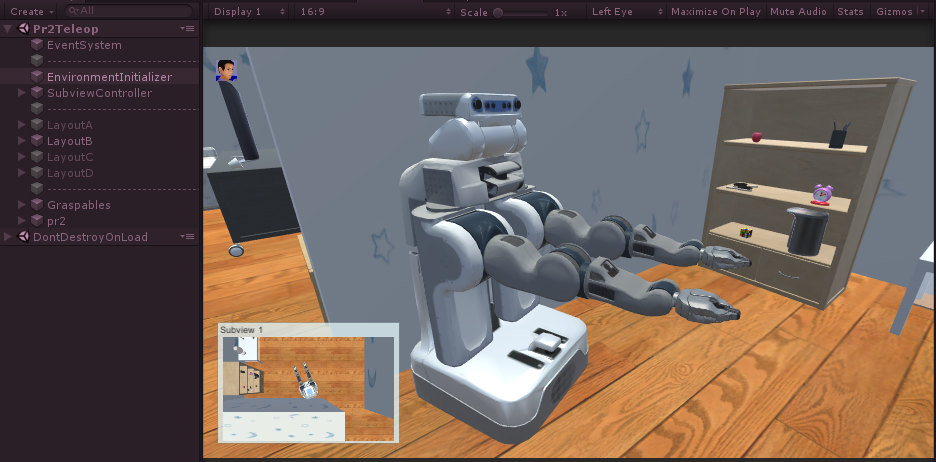Open the Create menu in Hierarchy

pos(31,11)
